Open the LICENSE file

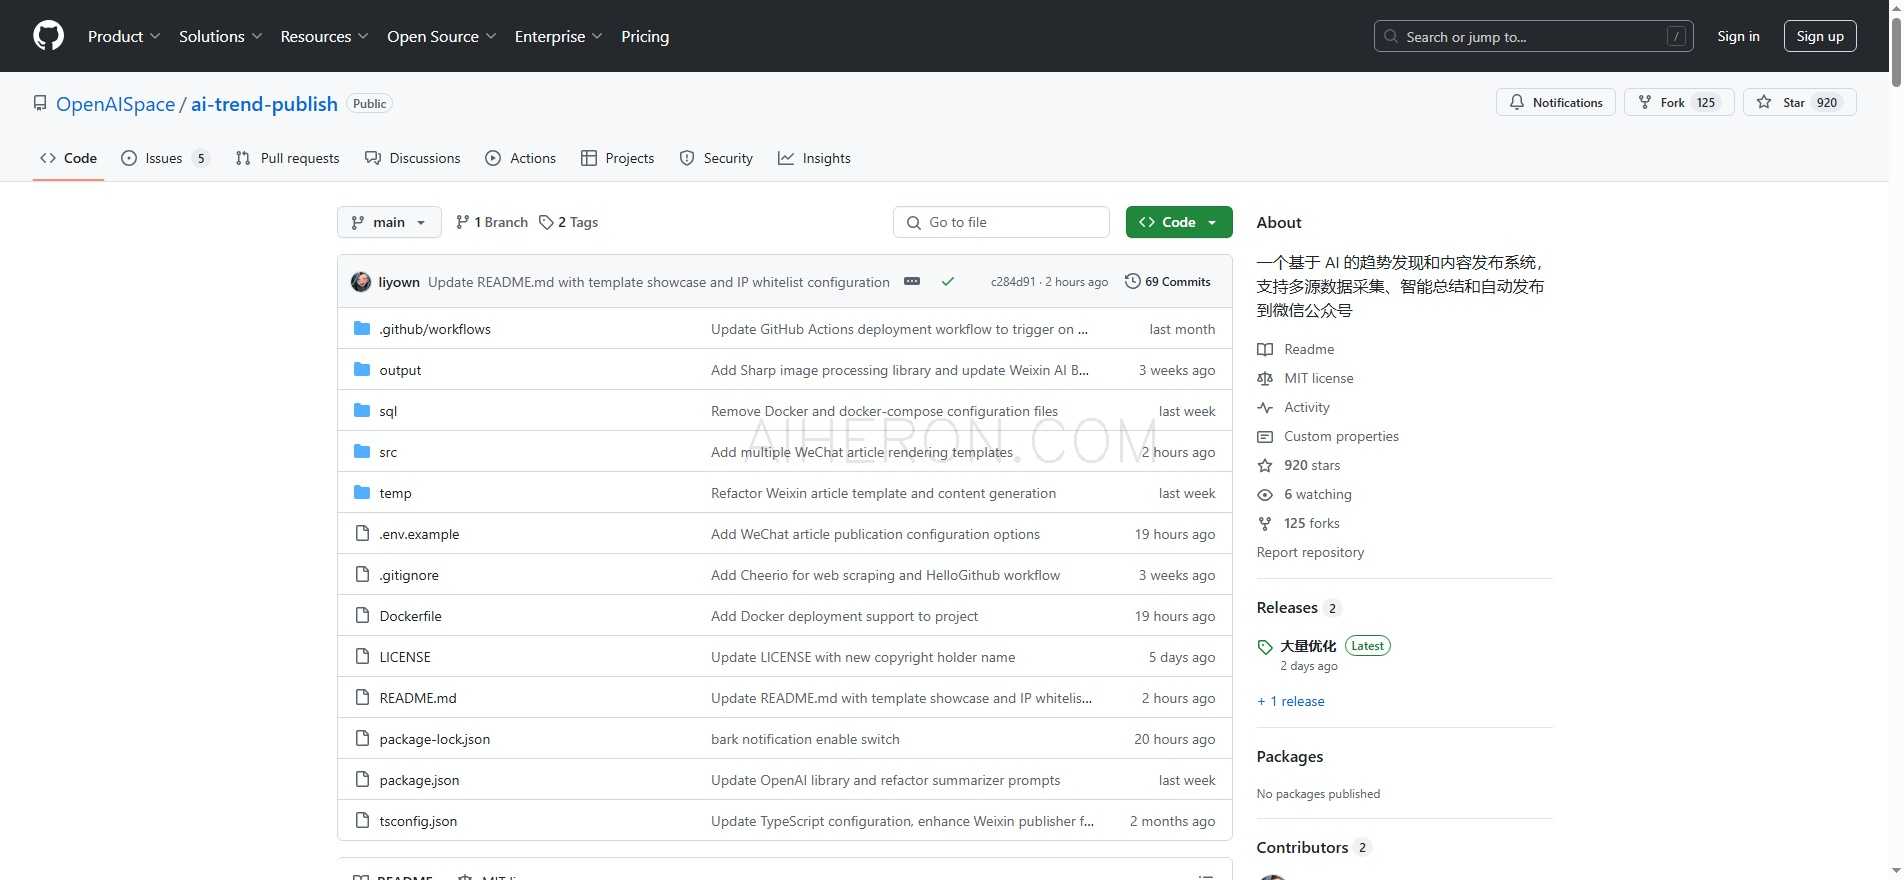[x=405, y=657]
